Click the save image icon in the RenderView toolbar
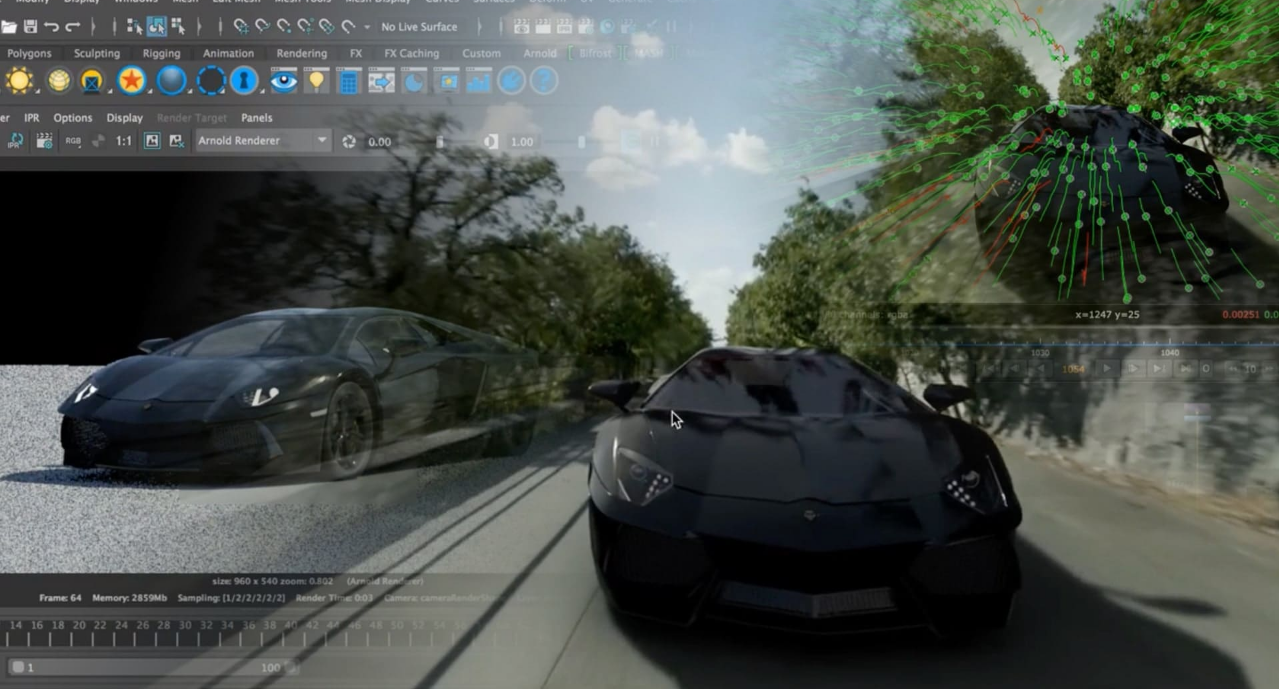Screen dimensions: 1279x689 tap(151, 141)
